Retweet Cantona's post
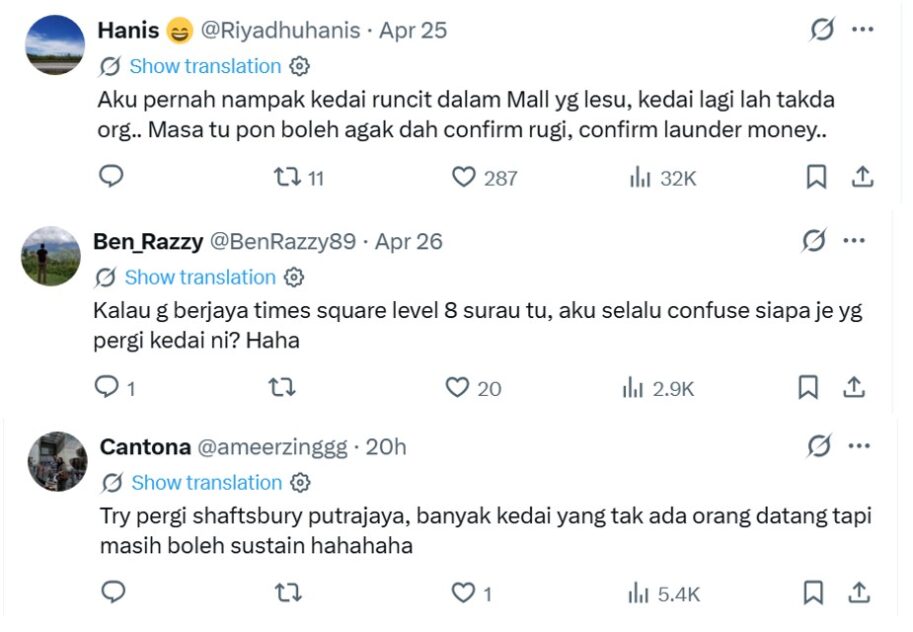The image size is (913, 632). click(x=288, y=593)
